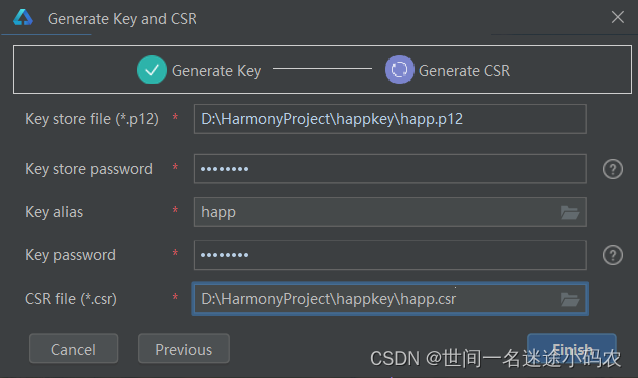Click into the Key alias field

[x=390, y=212]
